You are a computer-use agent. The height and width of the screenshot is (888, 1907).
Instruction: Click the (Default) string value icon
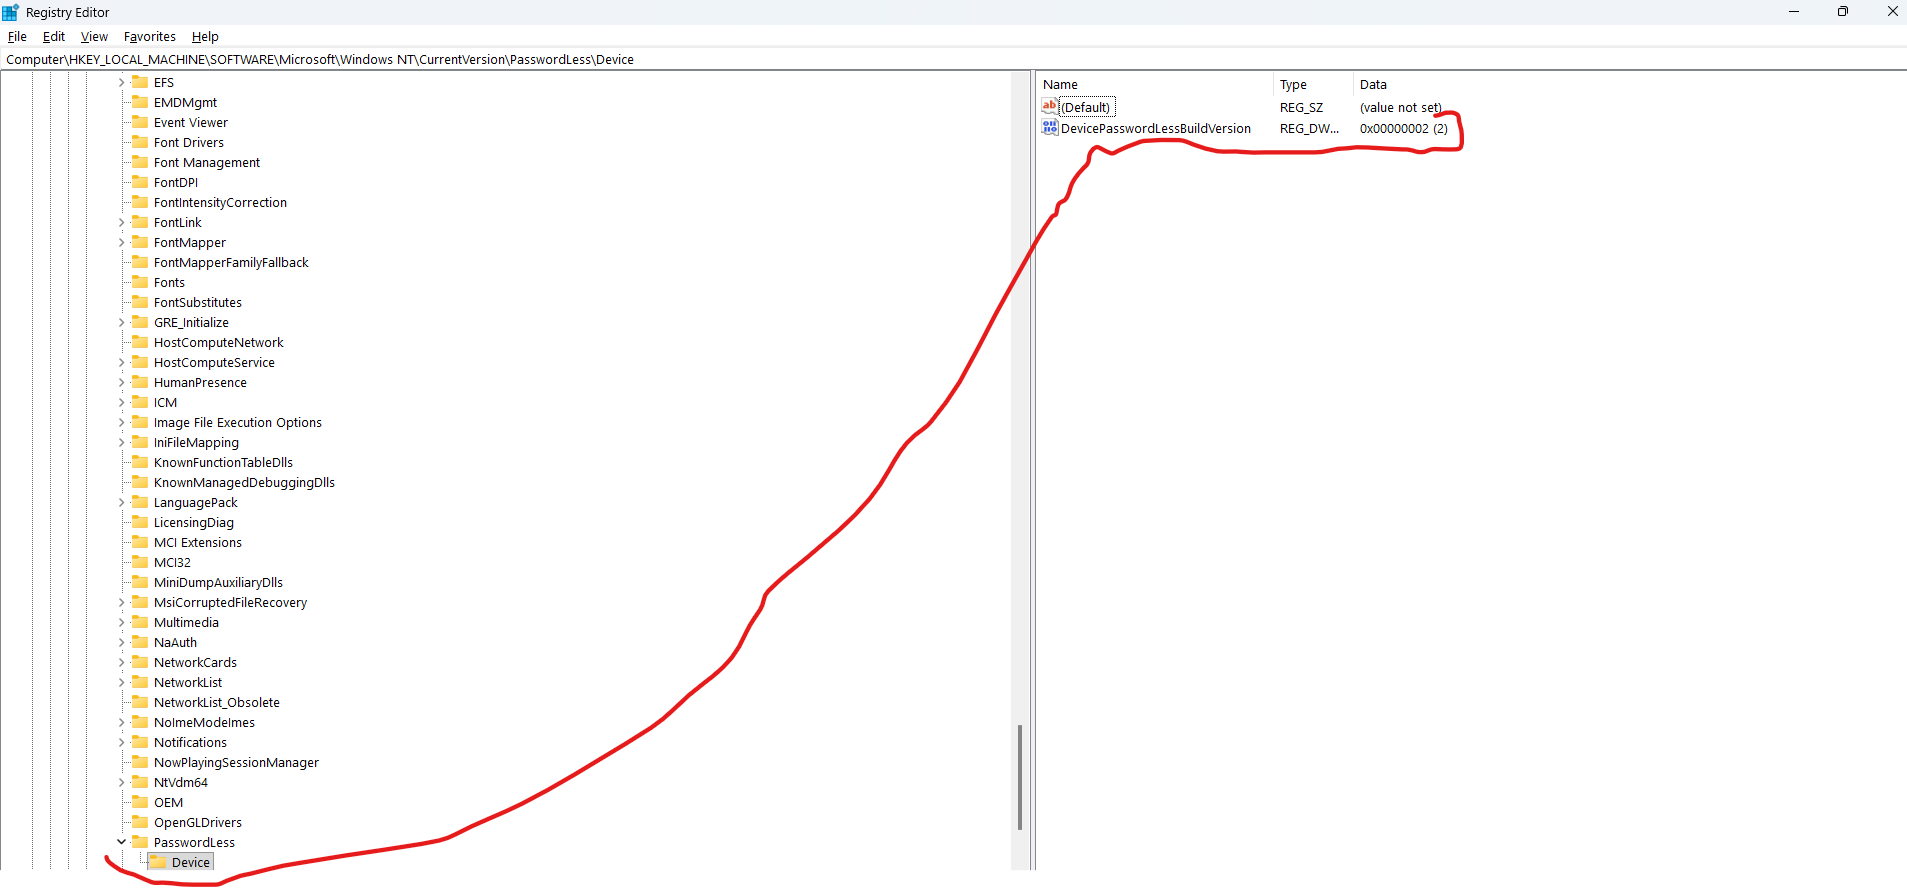[1050, 106]
